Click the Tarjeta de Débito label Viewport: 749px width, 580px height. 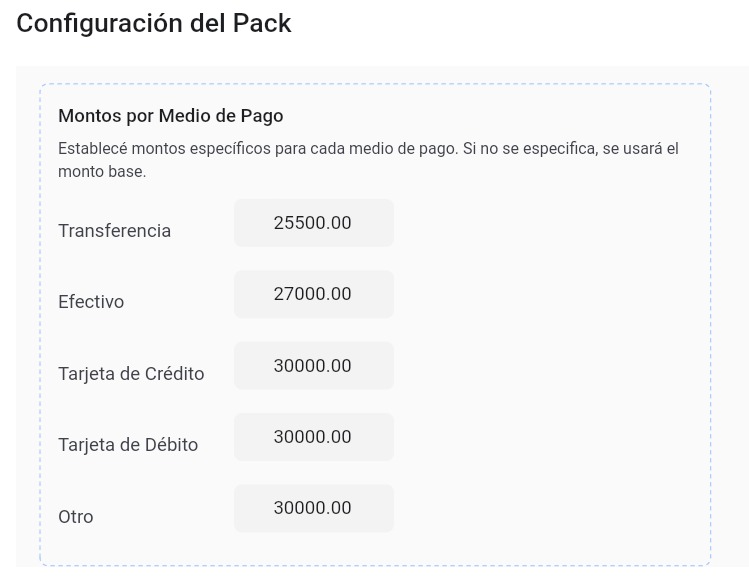tap(128, 445)
